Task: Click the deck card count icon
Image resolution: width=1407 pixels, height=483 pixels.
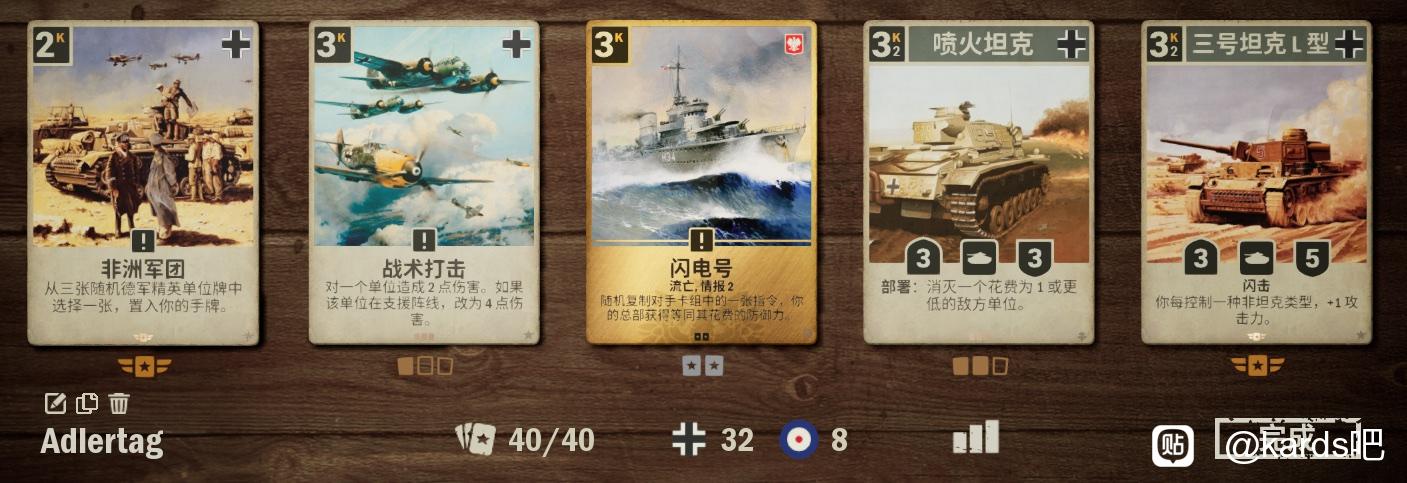Action: point(475,438)
